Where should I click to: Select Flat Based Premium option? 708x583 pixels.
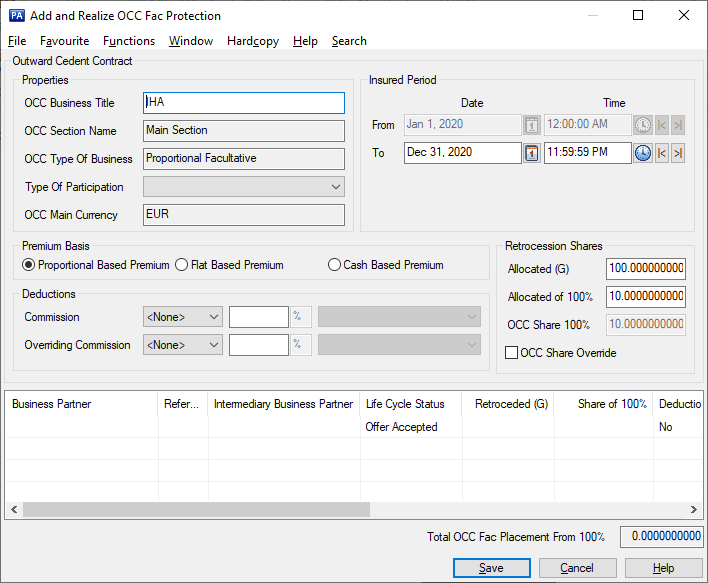182,265
